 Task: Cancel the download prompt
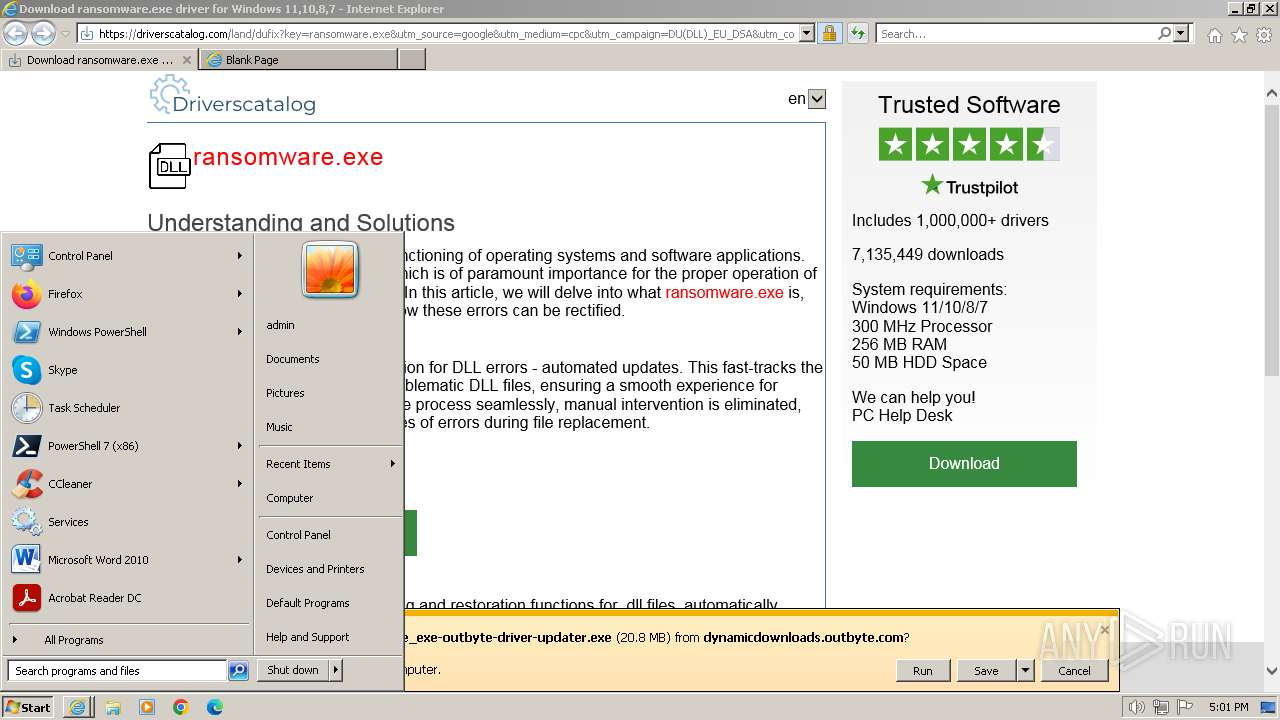1074,670
